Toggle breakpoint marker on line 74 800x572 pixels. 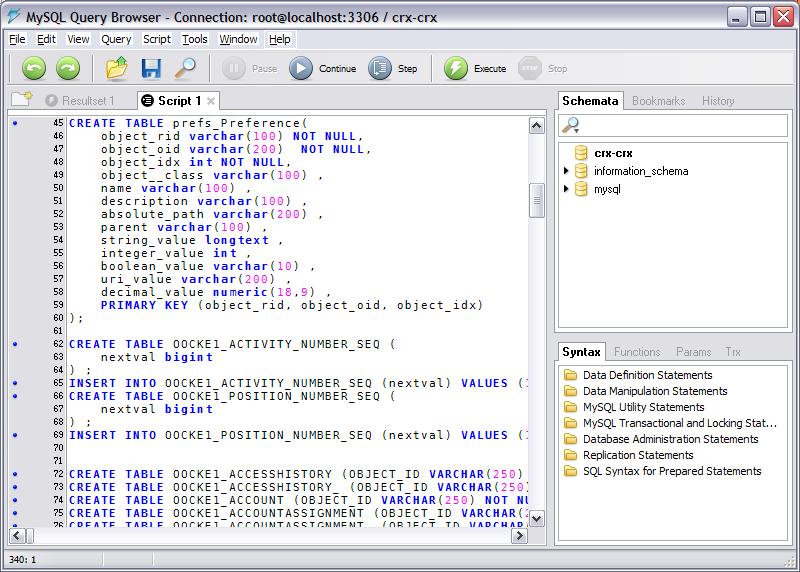pyautogui.click(x=15, y=500)
